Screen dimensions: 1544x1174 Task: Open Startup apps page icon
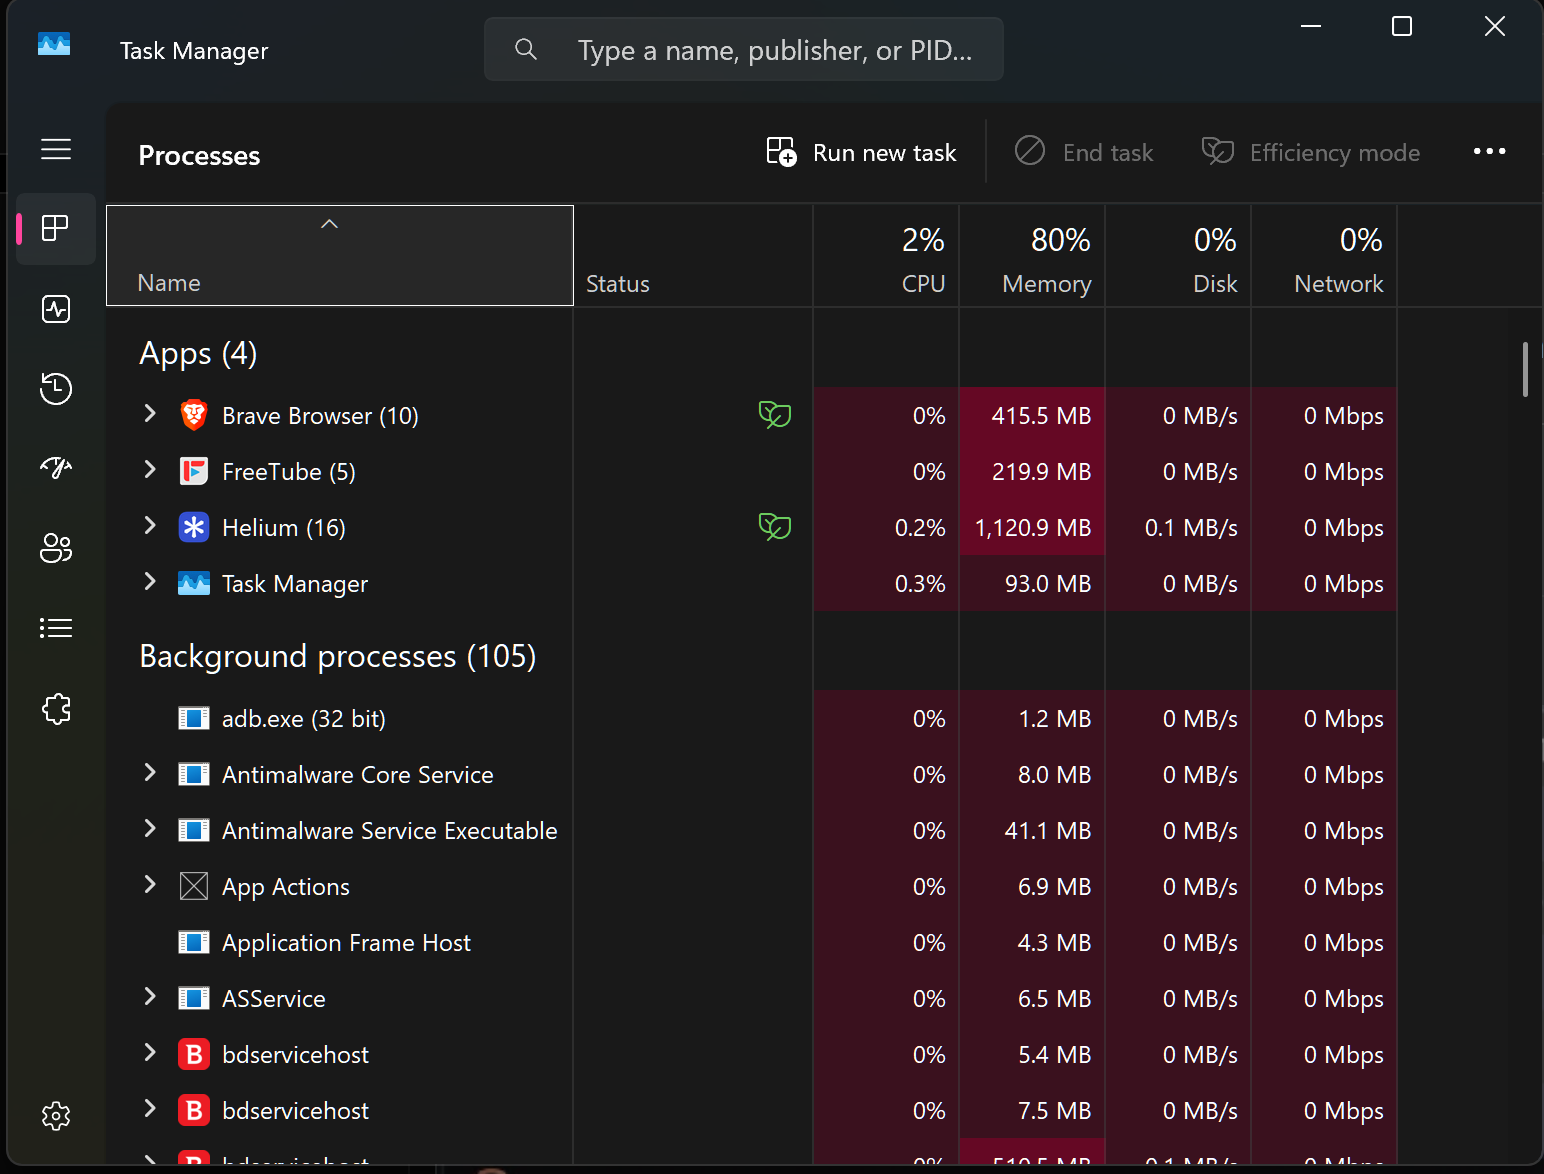click(56, 468)
